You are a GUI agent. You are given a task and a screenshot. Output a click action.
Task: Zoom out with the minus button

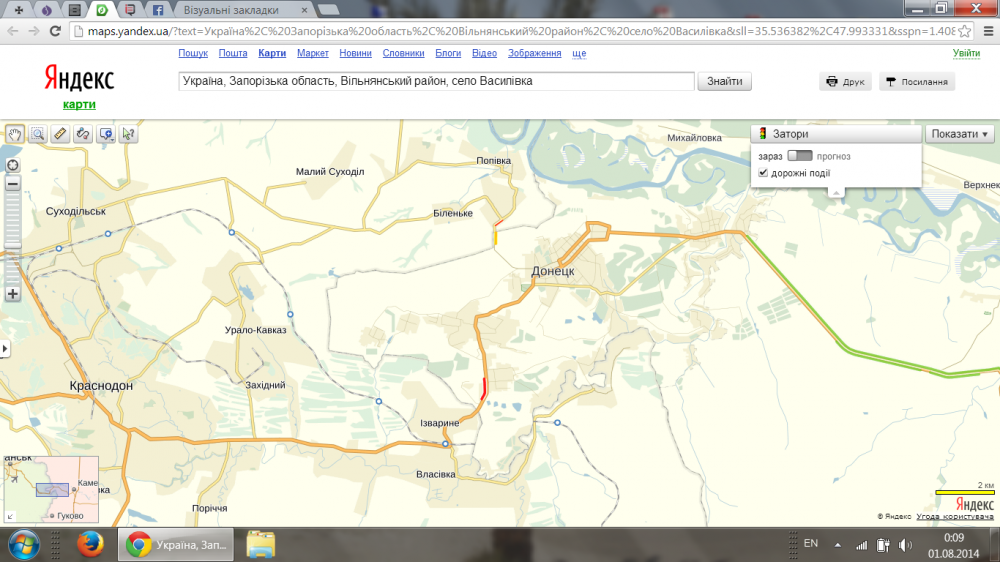point(12,184)
